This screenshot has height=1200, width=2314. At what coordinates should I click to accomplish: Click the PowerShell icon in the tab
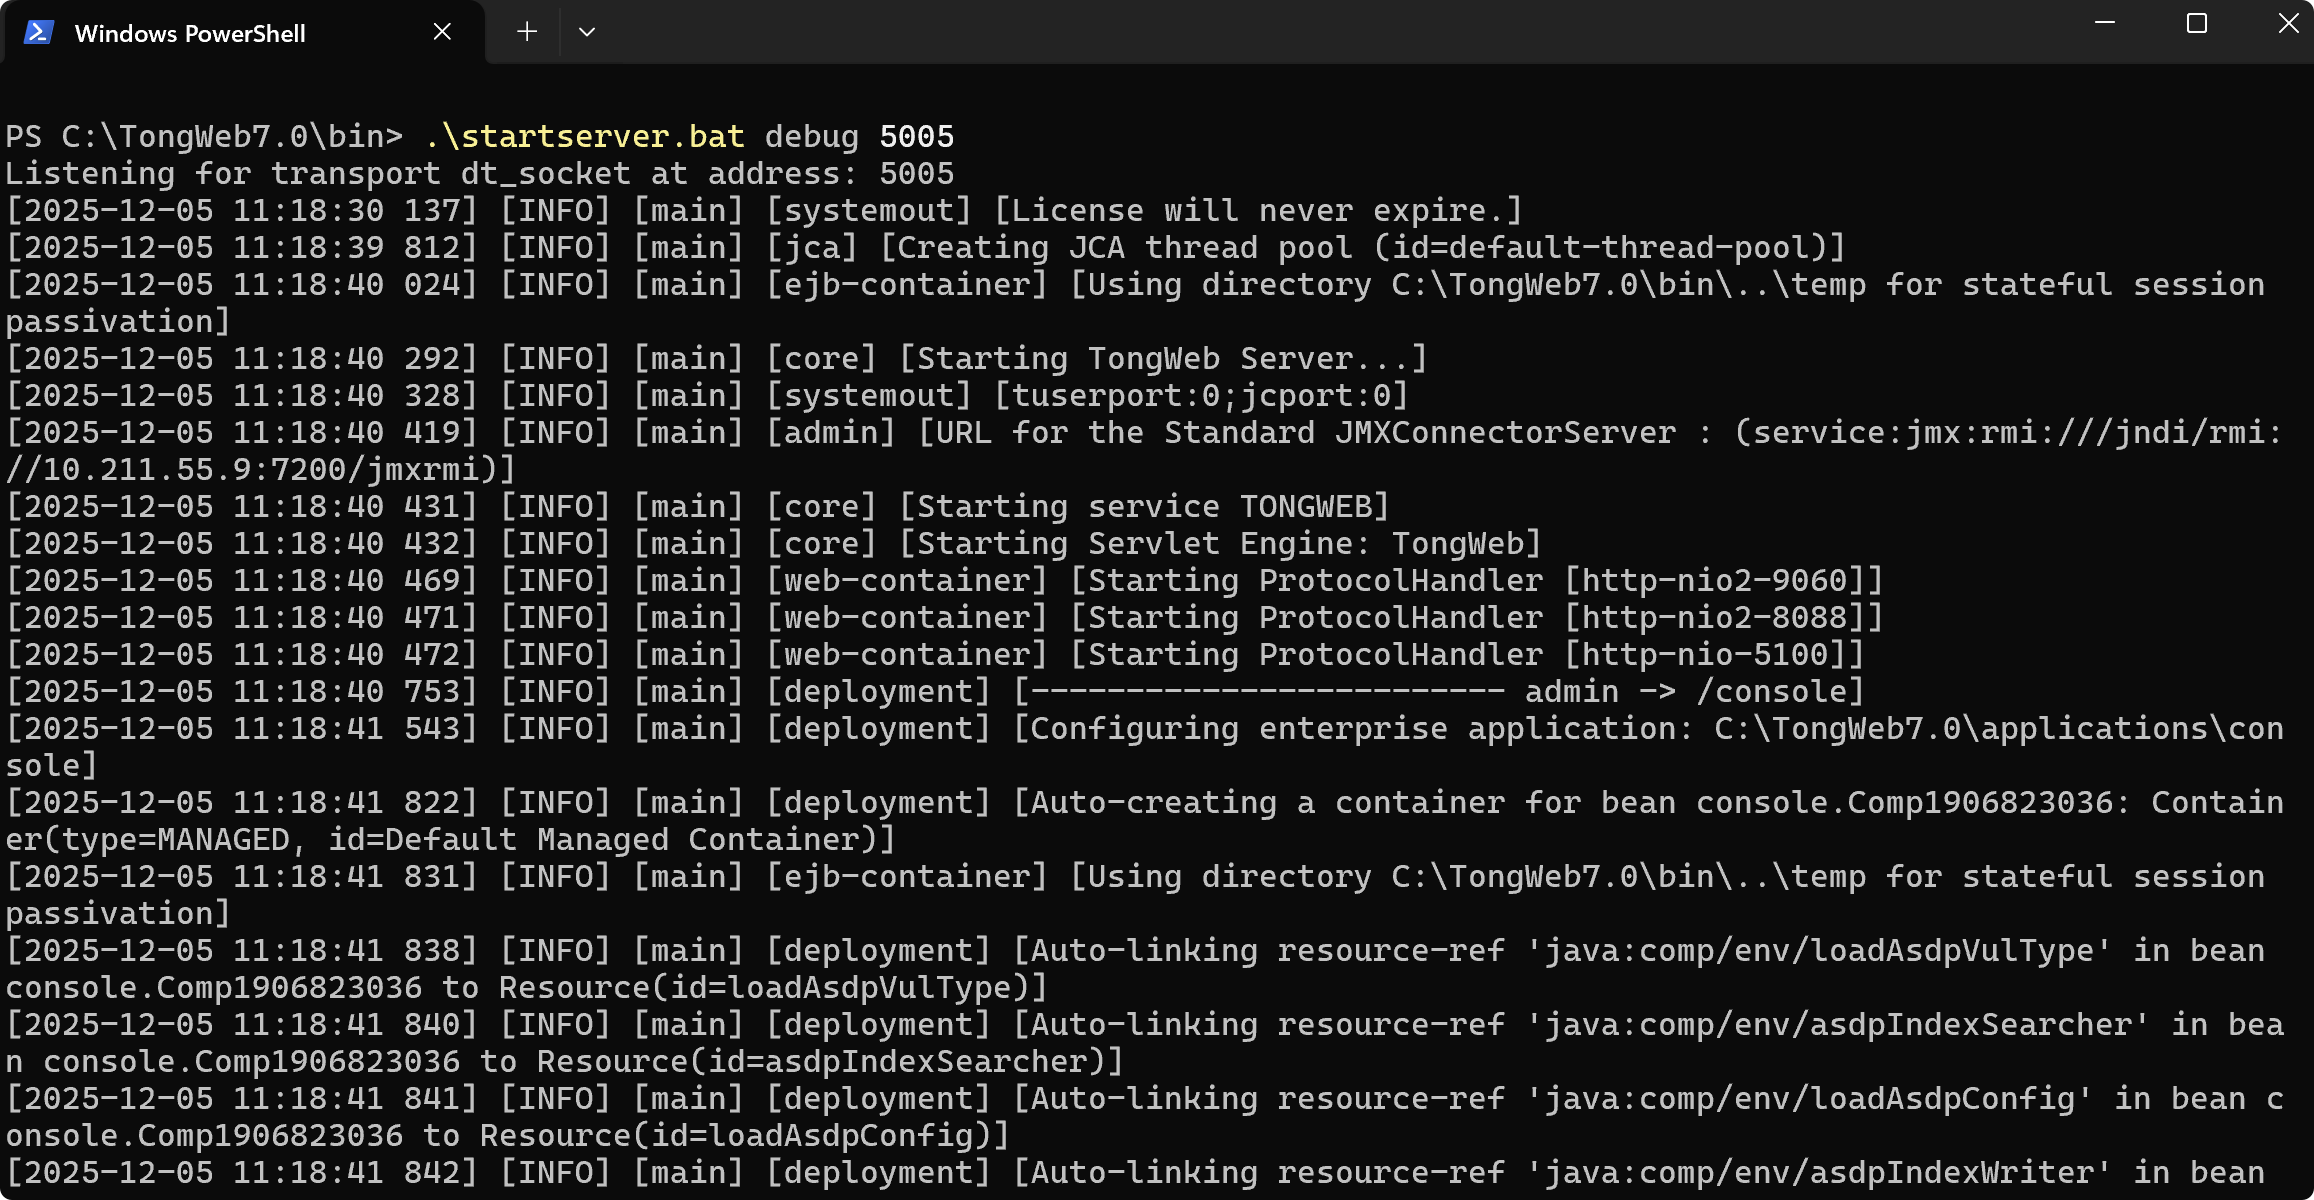click(38, 32)
